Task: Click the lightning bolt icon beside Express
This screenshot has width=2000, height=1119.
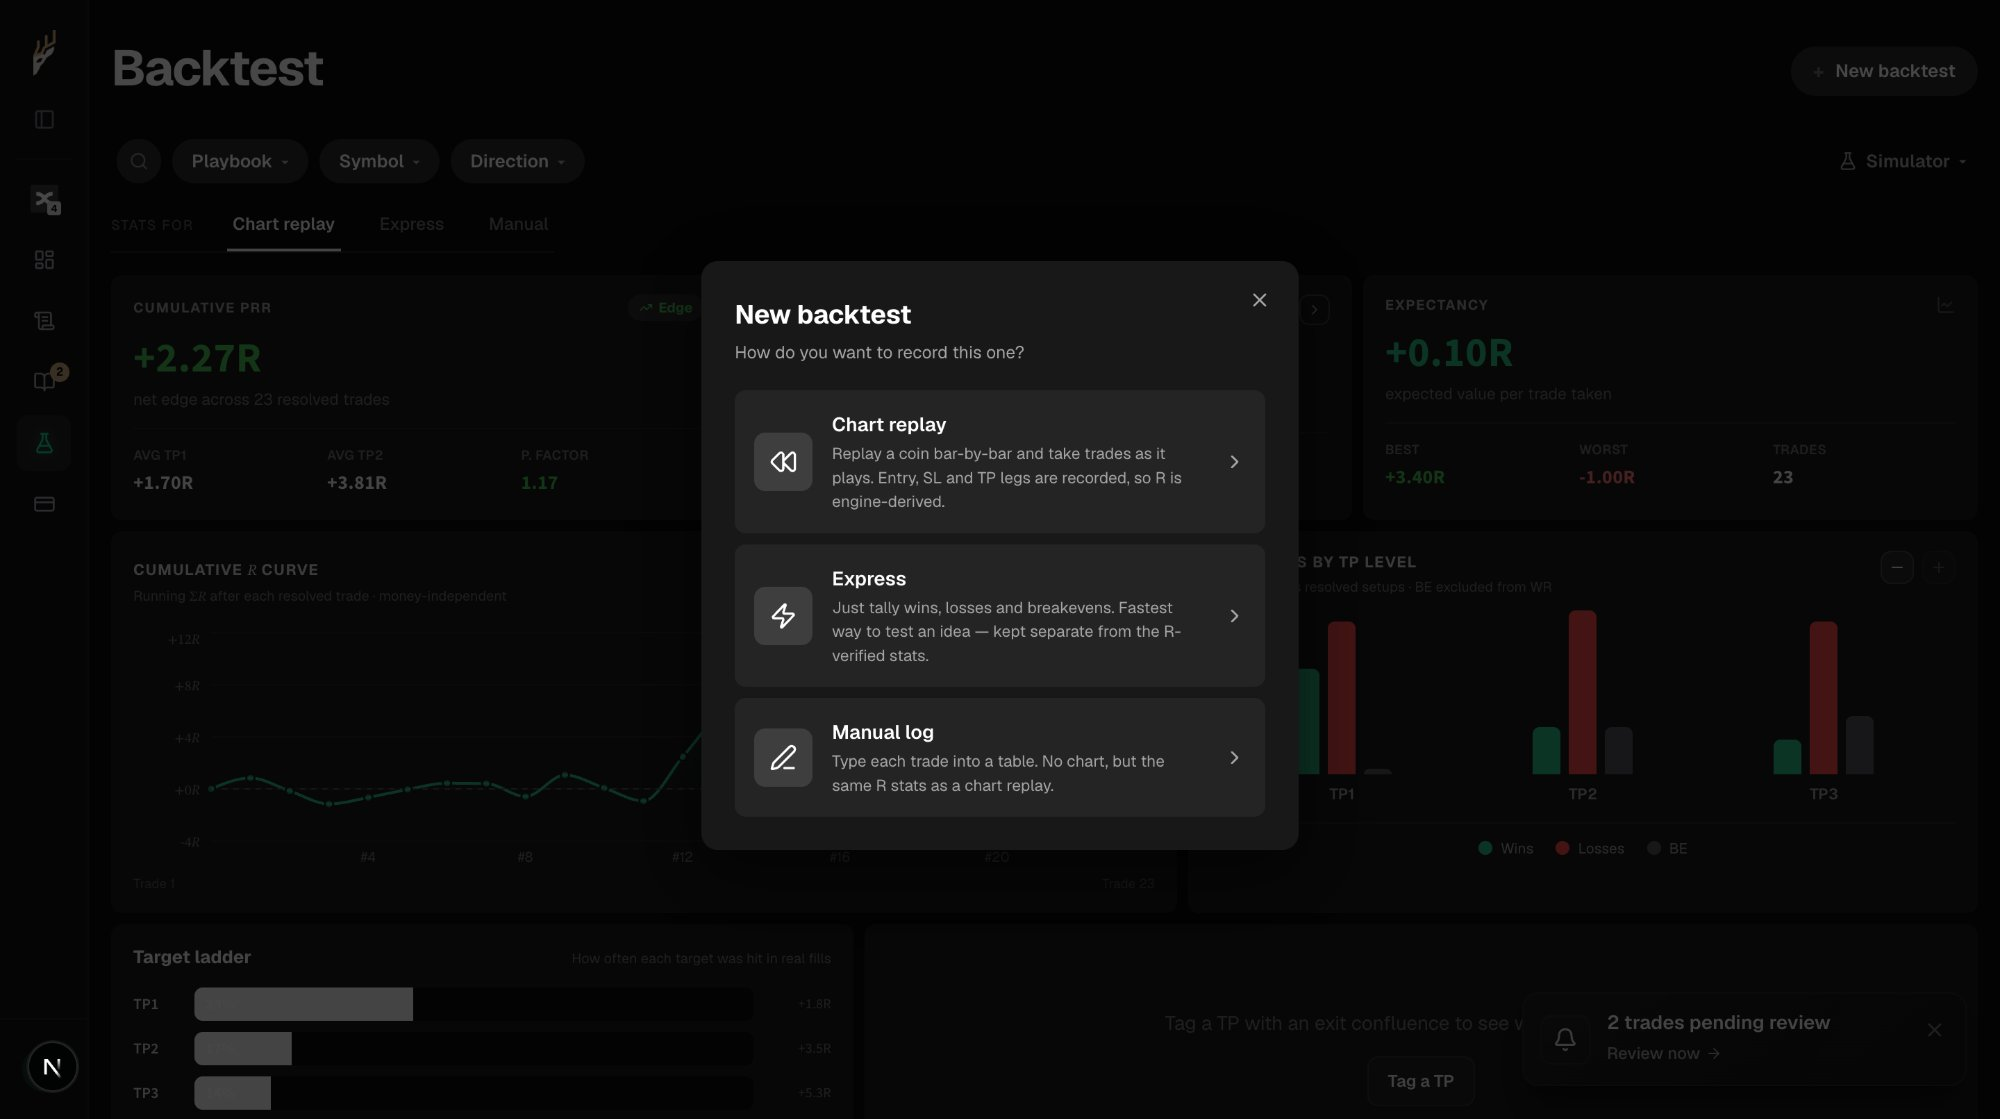Action: 783,615
